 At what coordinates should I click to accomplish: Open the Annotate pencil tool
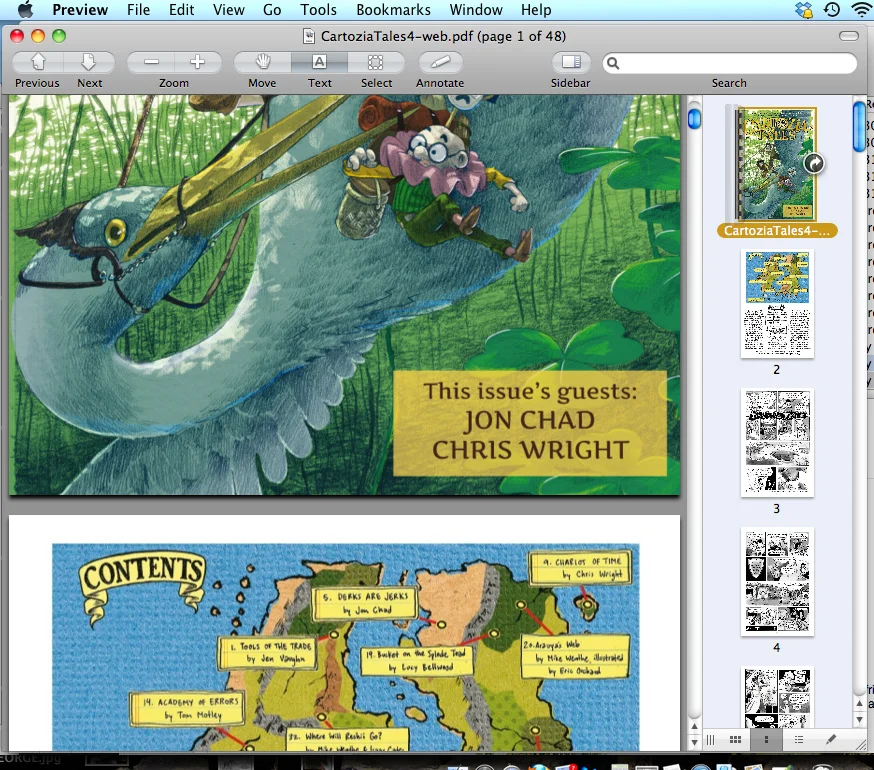click(440, 62)
